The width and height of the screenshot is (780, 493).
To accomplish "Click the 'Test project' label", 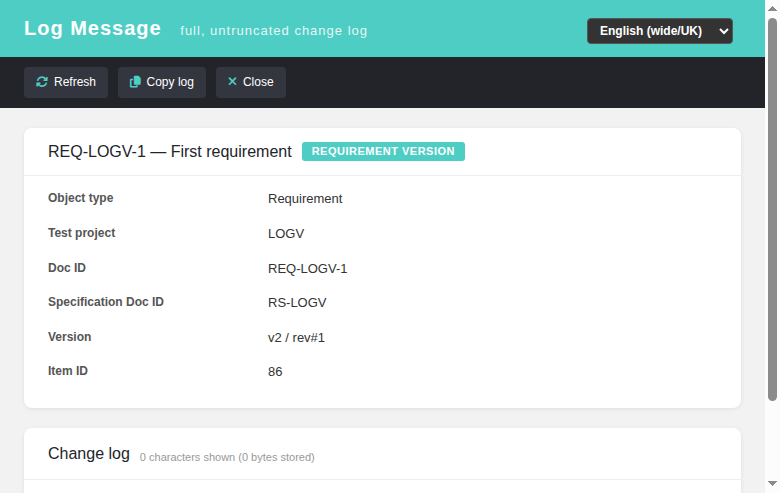I will [82, 233].
